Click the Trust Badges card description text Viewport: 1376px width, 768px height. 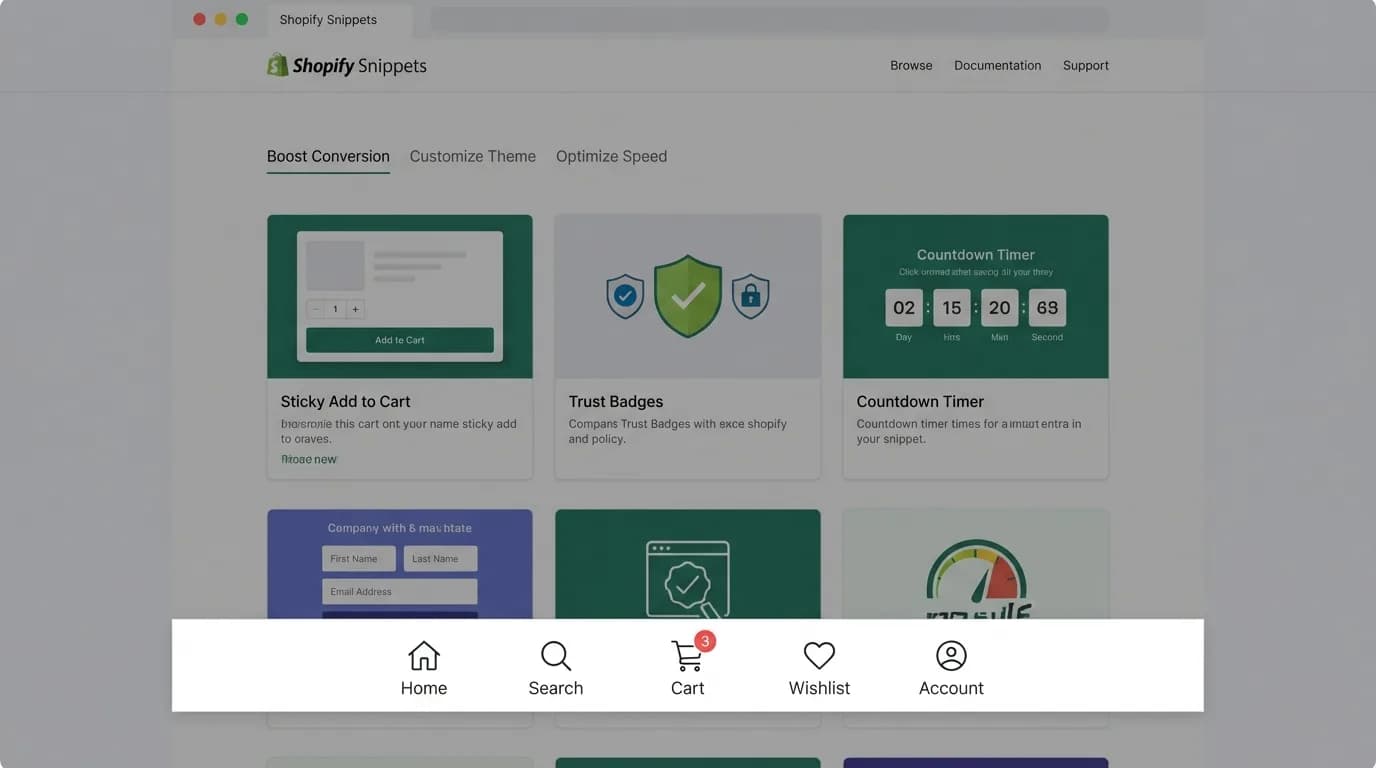point(678,431)
